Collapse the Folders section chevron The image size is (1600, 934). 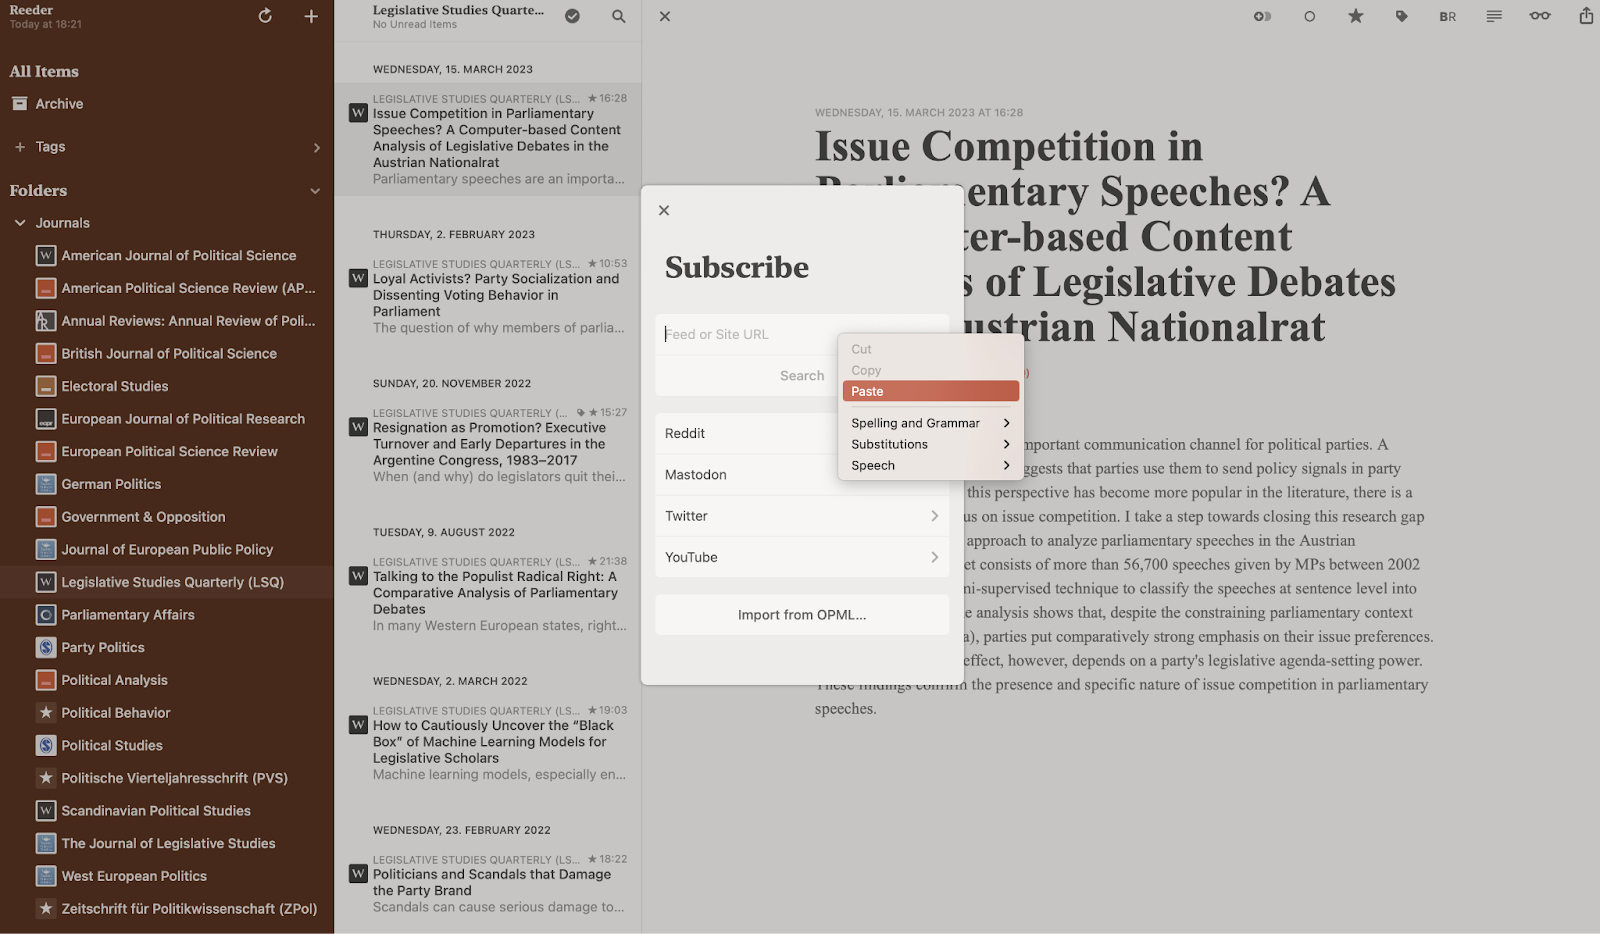[x=315, y=191]
